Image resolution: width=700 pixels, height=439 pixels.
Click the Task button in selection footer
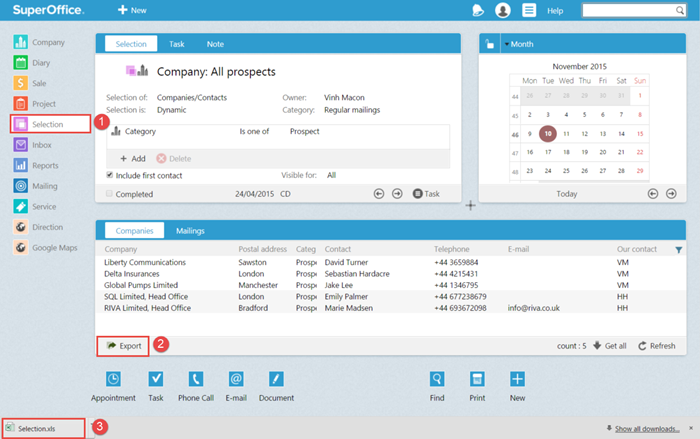(426, 194)
